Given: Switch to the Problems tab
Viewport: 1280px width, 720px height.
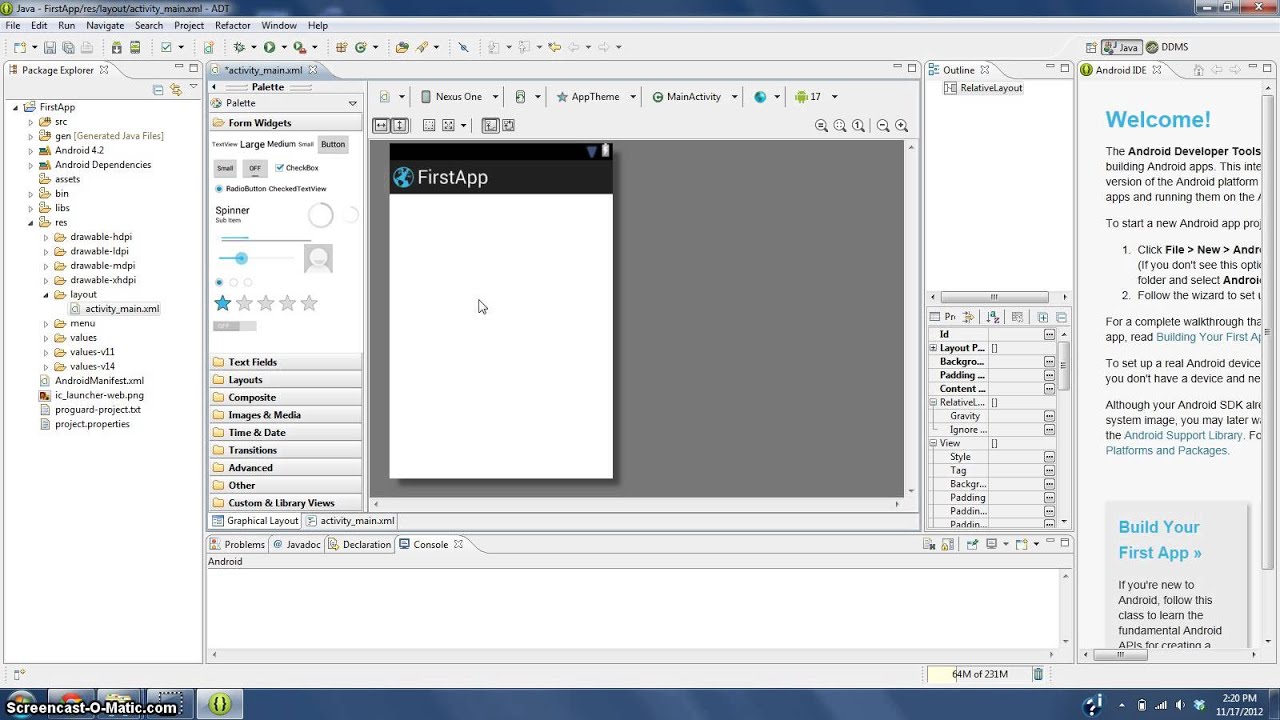Looking at the screenshot, I should (x=238, y=544).
